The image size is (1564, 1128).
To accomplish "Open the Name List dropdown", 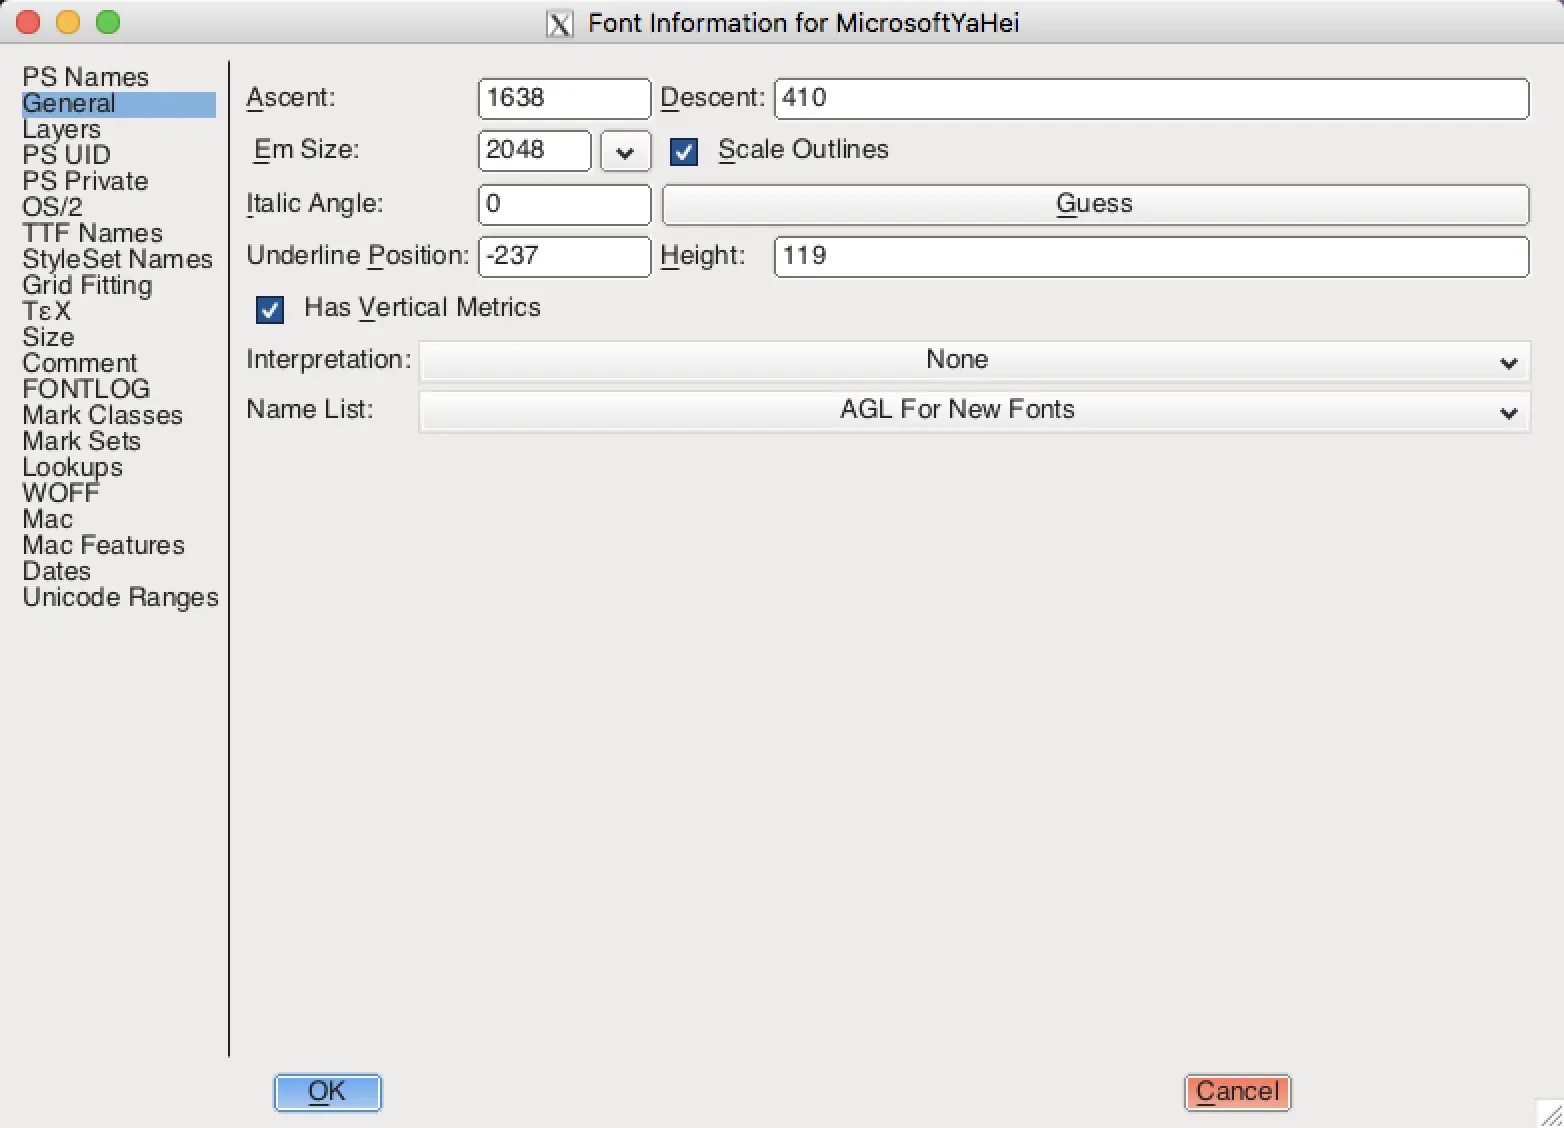I will click(974, 411).
